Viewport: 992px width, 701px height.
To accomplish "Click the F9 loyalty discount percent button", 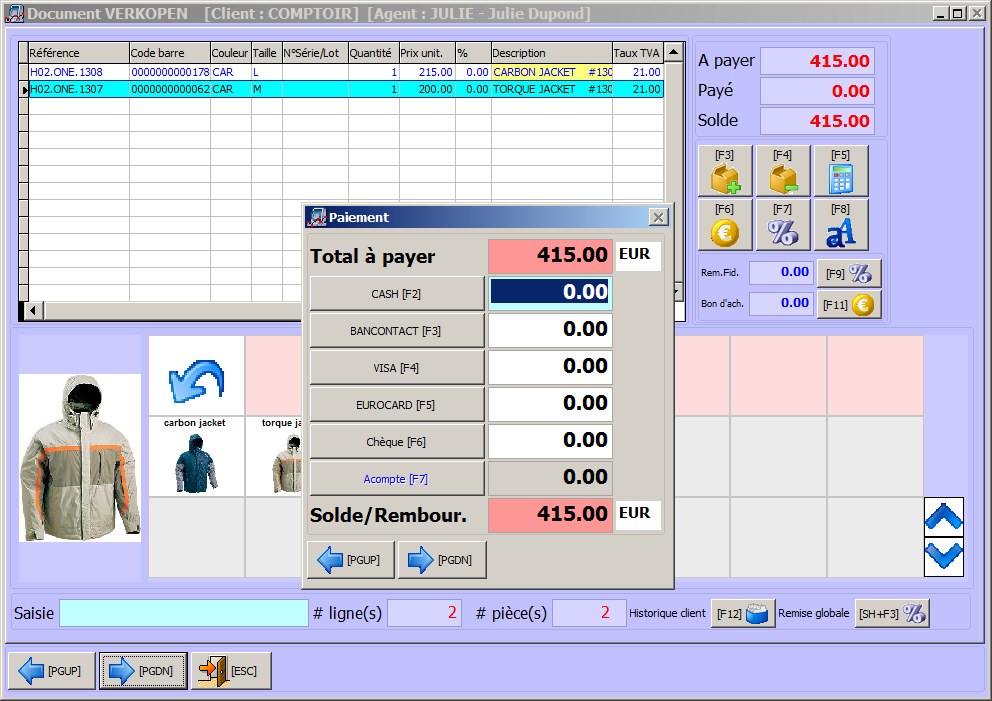I will click(849, 273).
